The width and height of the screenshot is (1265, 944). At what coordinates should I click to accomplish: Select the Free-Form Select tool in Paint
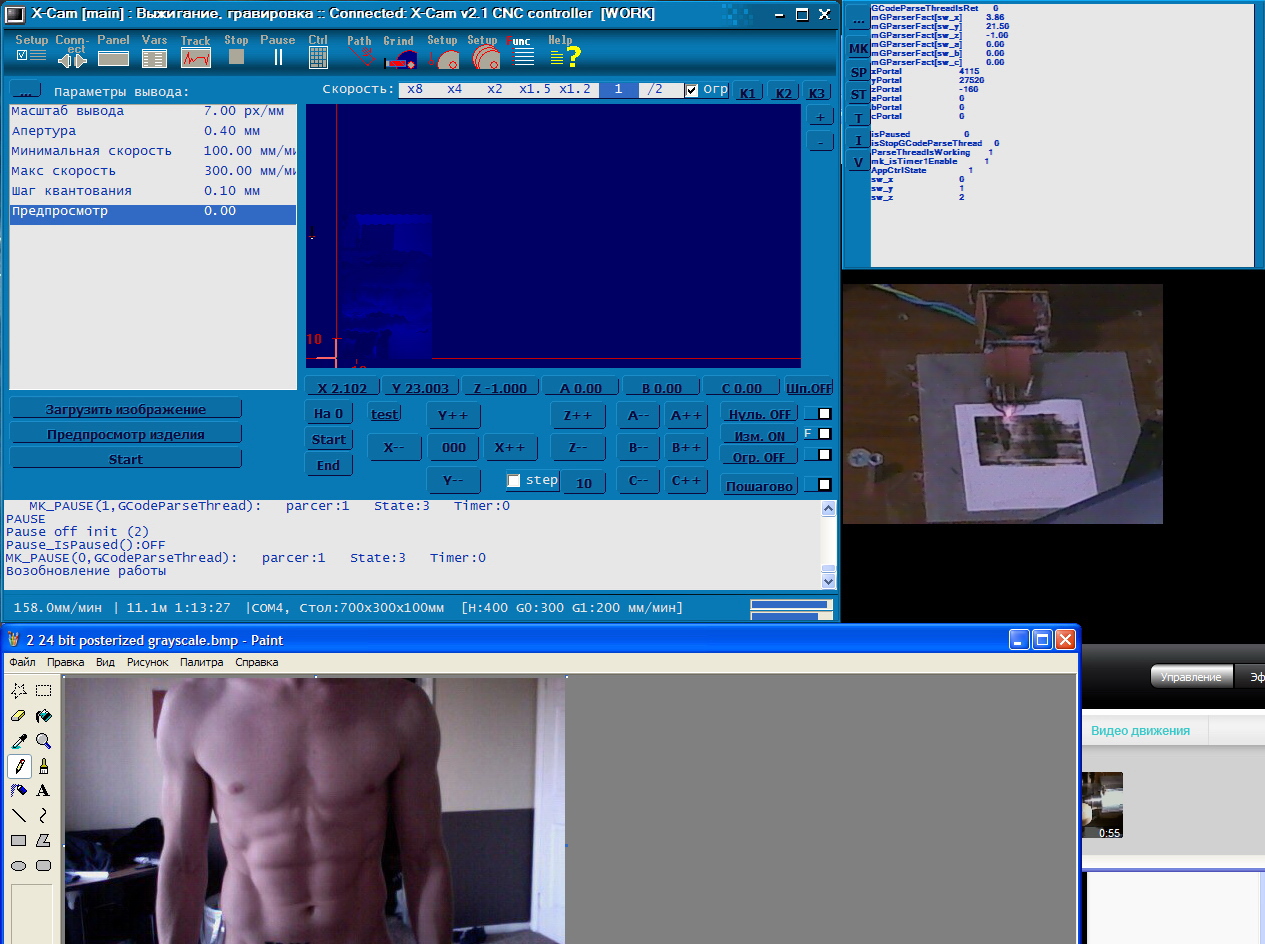[x=19, y=691]
